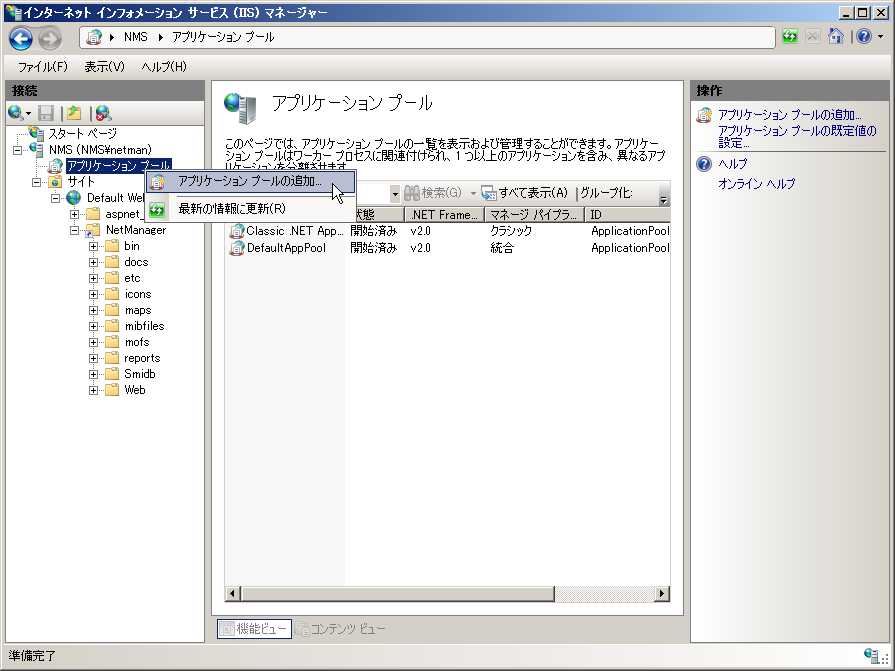Choose 最新の情報に更新(R) in context menu
Viewport: 895px width, 671px height.
(x=251, y=209)
